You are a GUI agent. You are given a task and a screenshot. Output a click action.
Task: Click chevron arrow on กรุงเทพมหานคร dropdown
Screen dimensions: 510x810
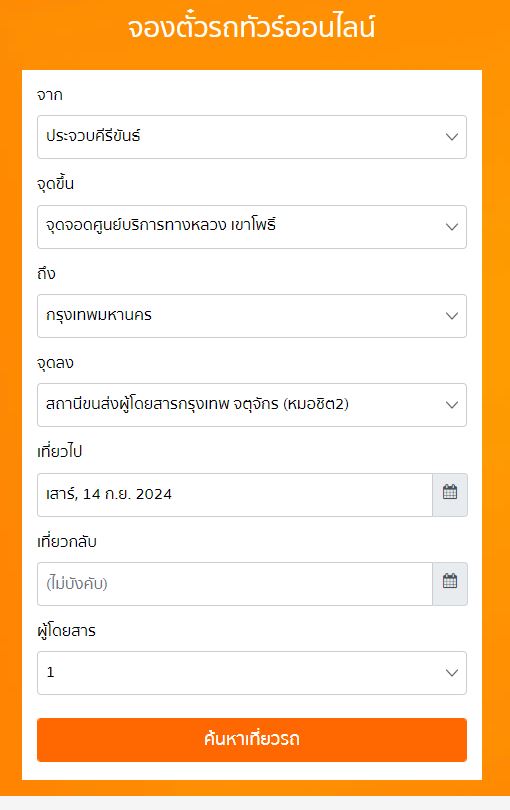pos(452,316)
